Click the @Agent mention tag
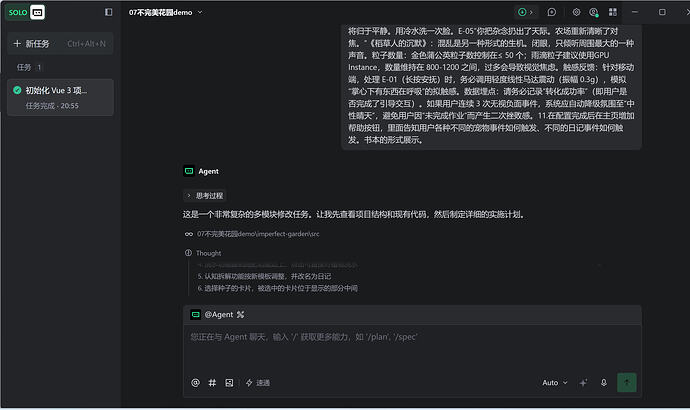Image resolution: width=690 pixels, height=410 pixels. [219, 315]
